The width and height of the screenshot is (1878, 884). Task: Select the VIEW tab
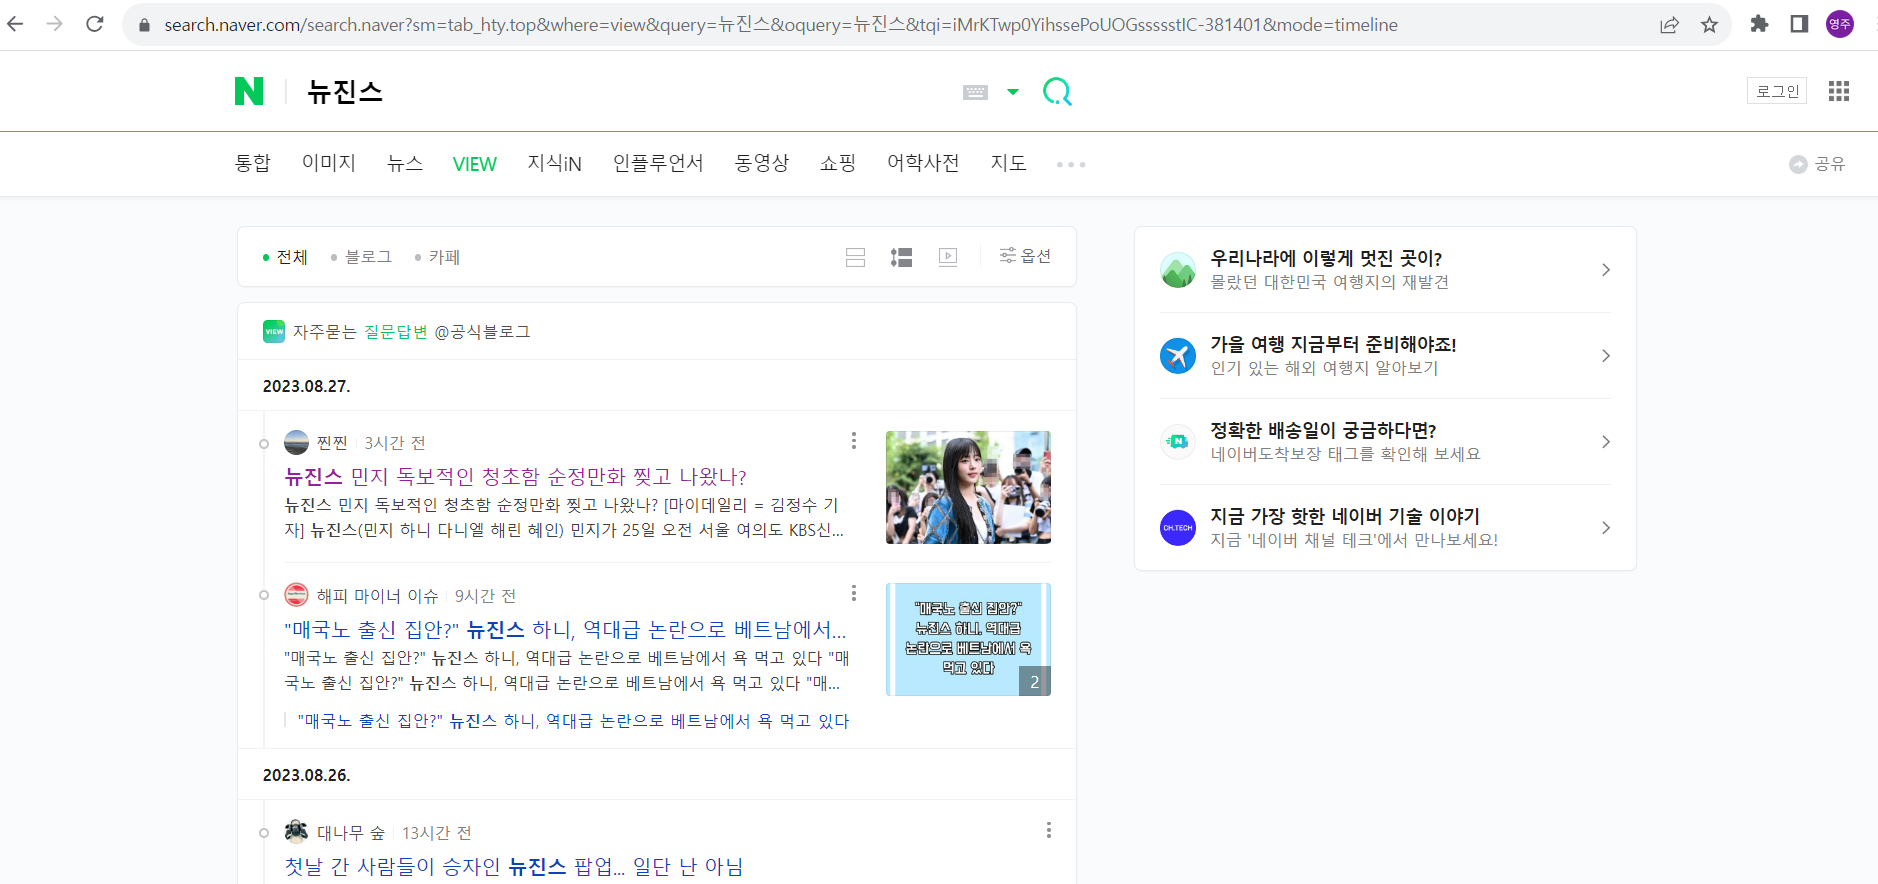[474, 164]
